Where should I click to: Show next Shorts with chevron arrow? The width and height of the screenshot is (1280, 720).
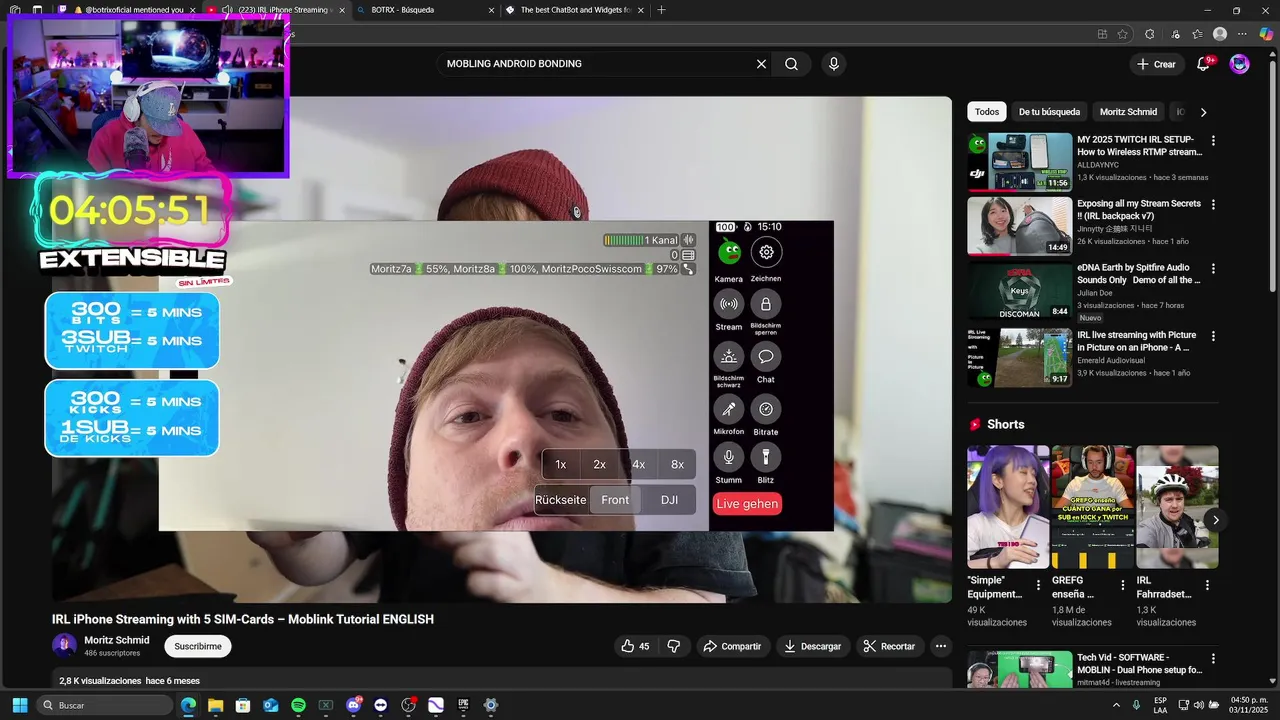1216,520
